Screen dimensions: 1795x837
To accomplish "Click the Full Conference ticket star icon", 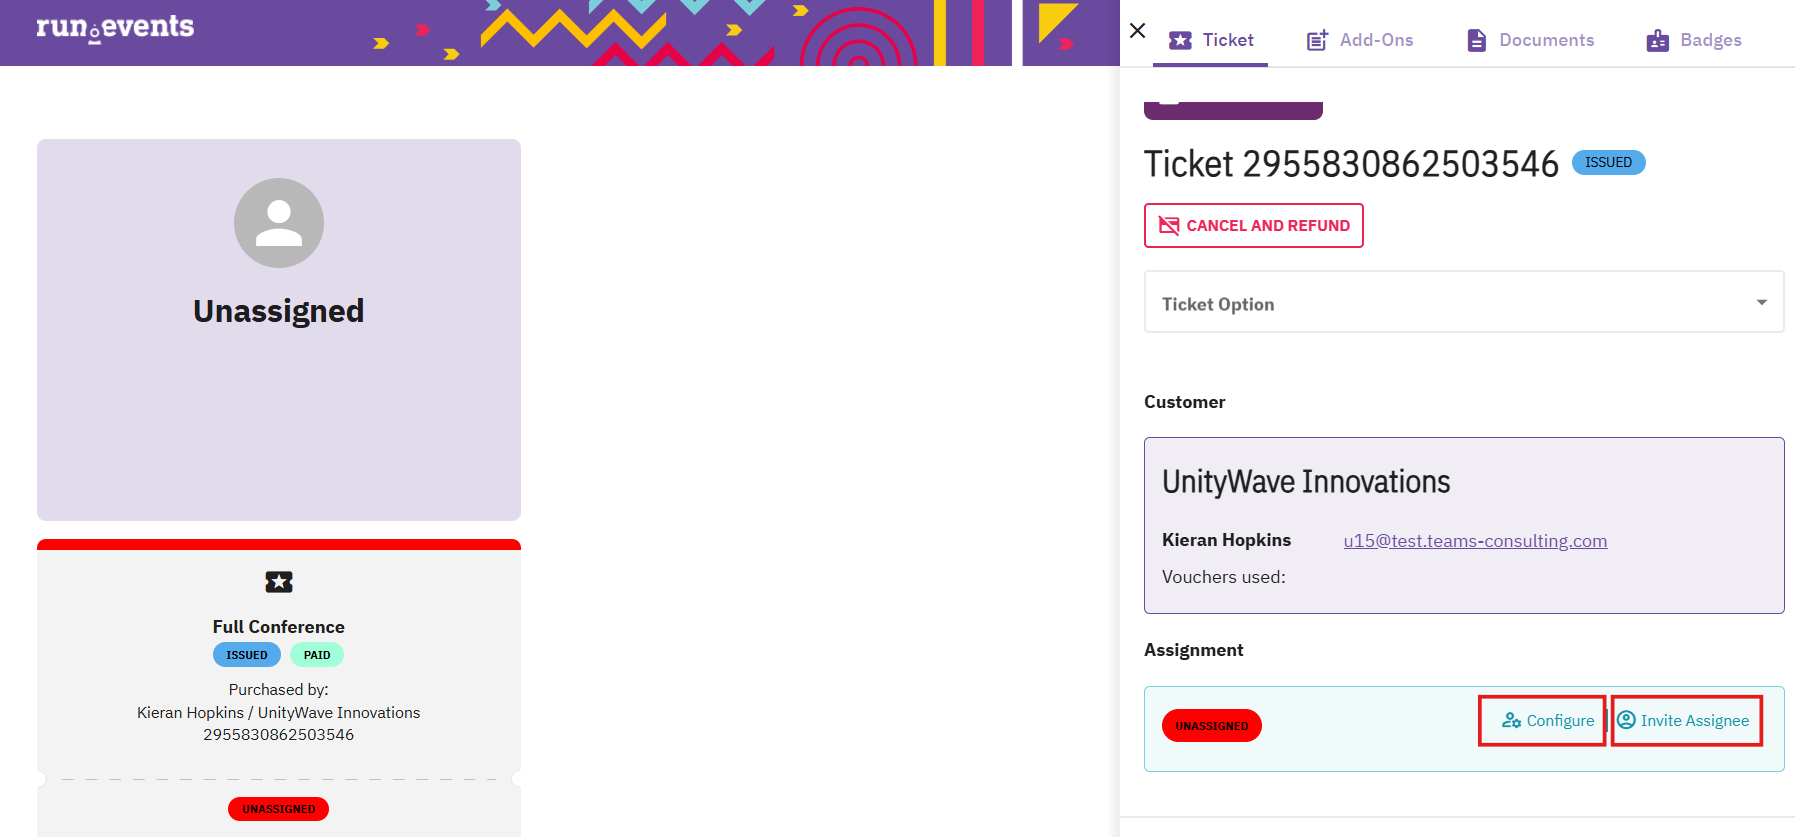I will coord(279,581).
